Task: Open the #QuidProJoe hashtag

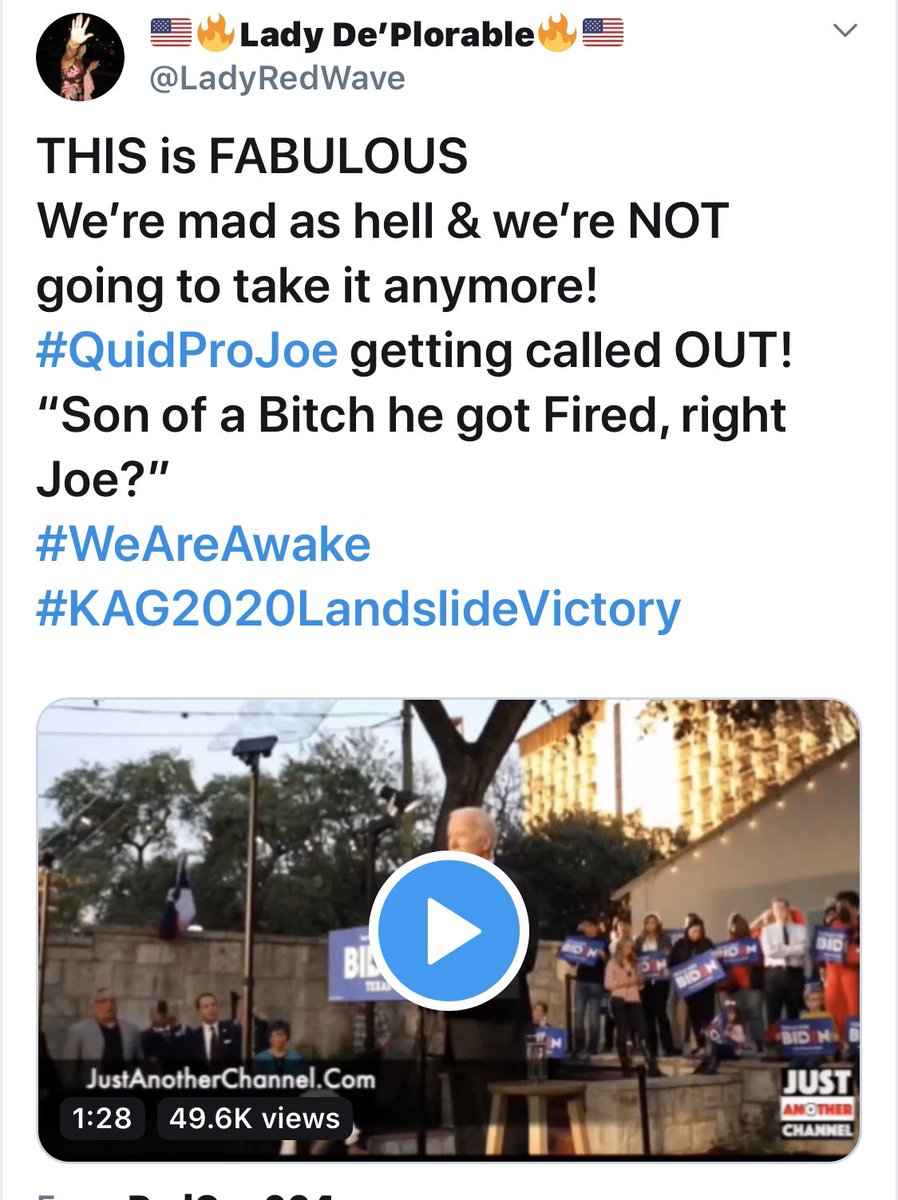Action: click(187, 353)
